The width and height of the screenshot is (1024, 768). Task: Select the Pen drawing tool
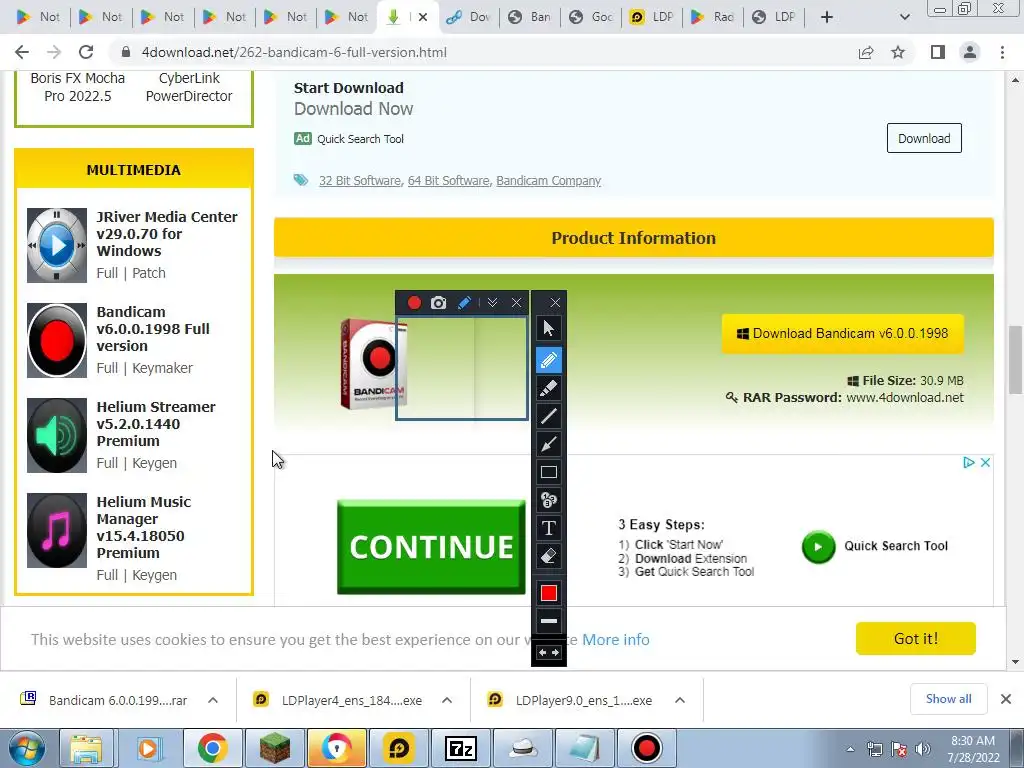click(x=549, y=360)
